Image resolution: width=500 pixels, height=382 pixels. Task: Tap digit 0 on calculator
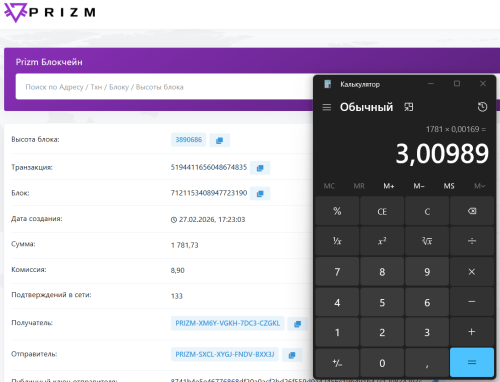tap(382, 362)
